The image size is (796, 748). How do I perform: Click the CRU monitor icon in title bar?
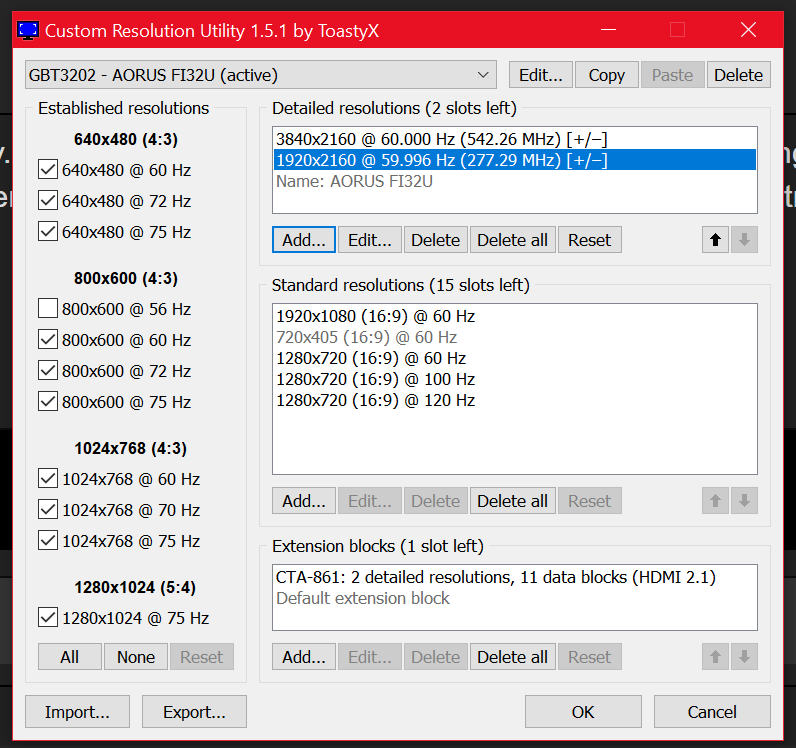tap(29, 30)
